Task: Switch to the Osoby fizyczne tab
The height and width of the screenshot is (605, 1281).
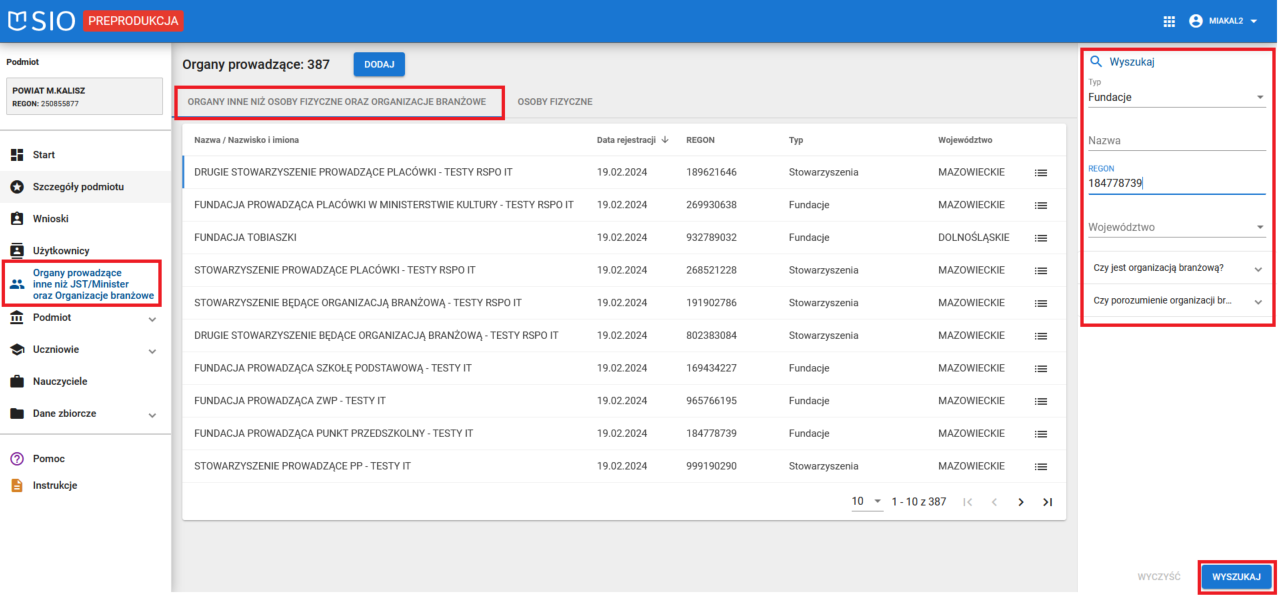Action: [x=555, y=102]
